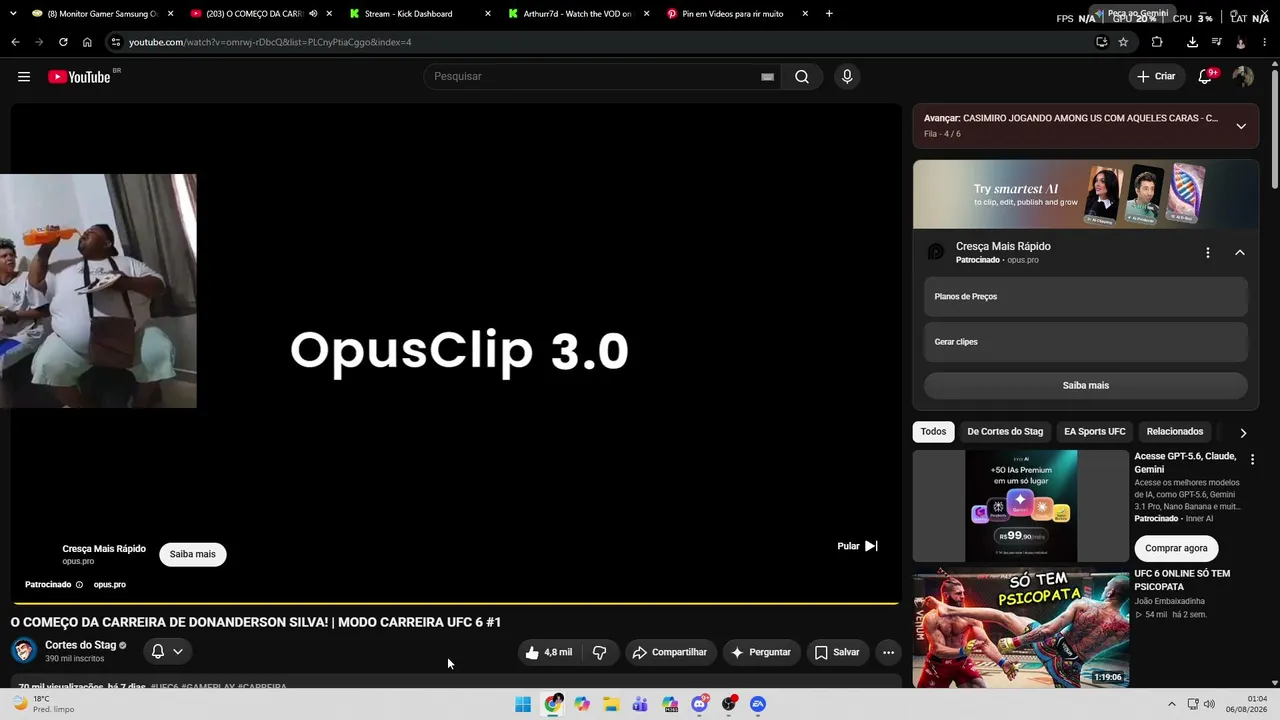
Task: Open the UFC 6 Online Só Tem Psicopata thumbnail
Action: coord(1021,628)
